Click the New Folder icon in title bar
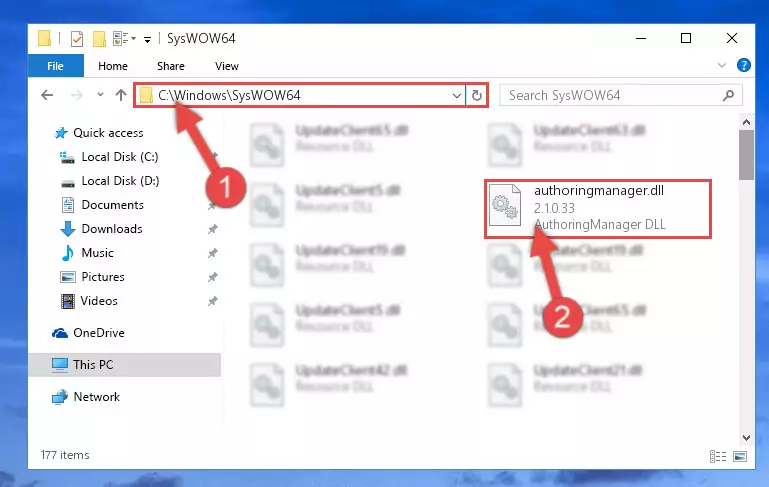Image resolution: width=769 pixels, height=487 pixels. coord(99,38)
